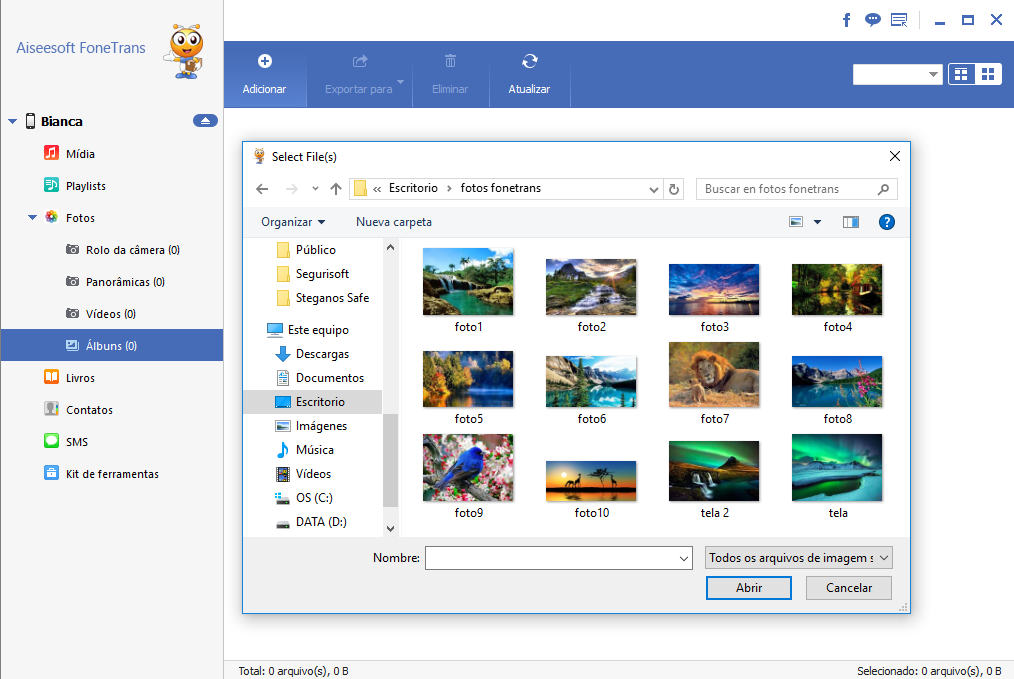
Task: Click the Adicionar plus icon
Action: coord(264,62)
